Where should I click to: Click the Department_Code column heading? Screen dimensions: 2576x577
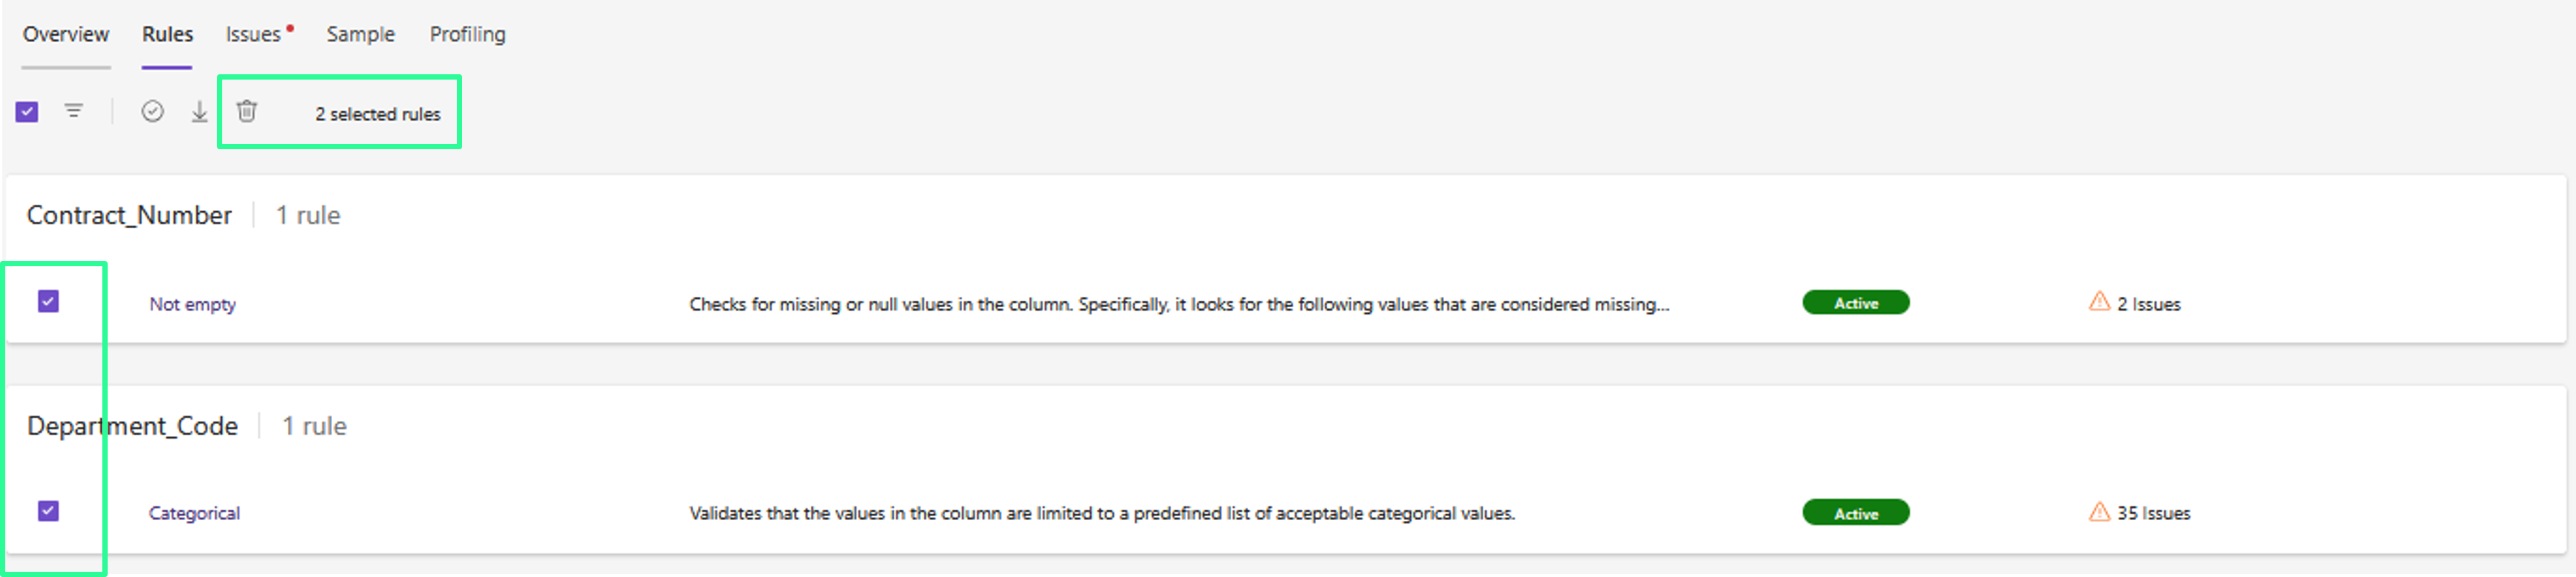pyautogui.click(x=132, y=426)
